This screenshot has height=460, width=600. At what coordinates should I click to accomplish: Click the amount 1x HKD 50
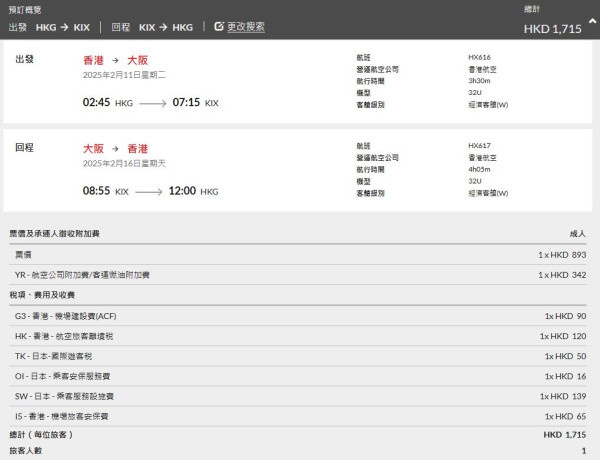coord(565,356)
